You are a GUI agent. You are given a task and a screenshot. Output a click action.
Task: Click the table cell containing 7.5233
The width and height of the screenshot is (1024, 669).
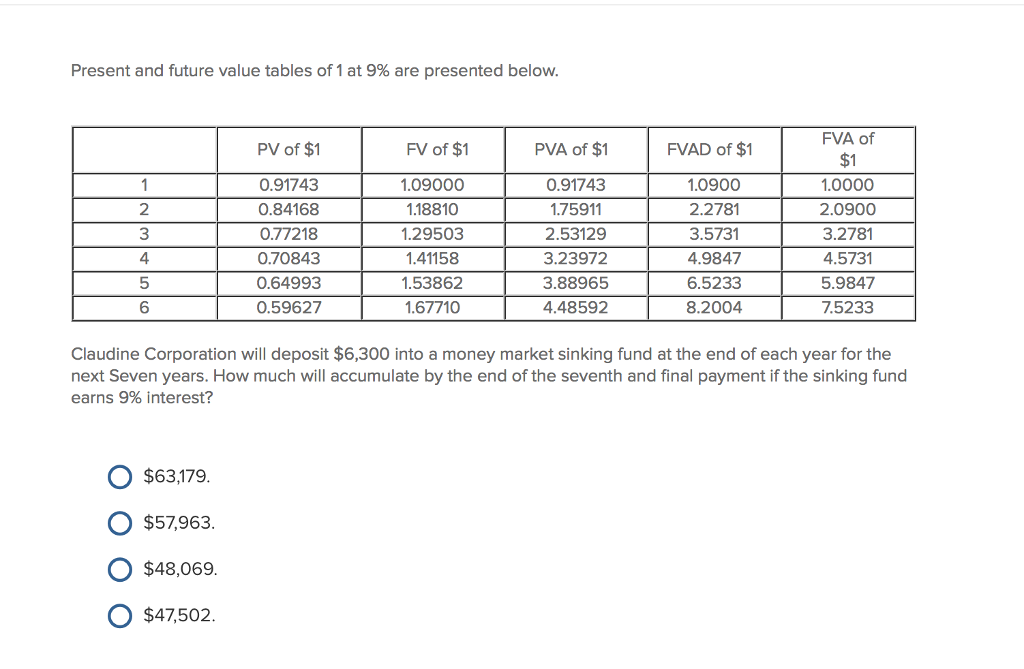pos(847,308)
